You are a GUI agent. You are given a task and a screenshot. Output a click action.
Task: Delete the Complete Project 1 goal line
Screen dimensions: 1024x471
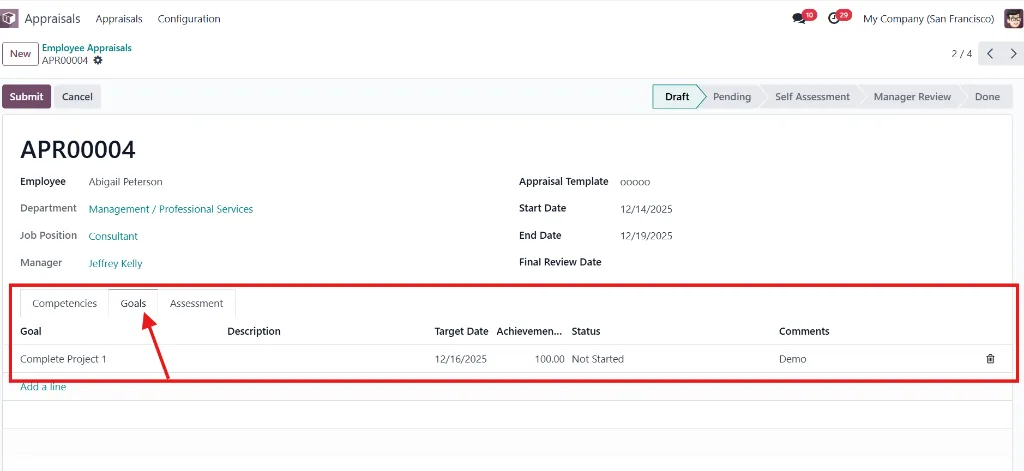click(x=990, y=359)
